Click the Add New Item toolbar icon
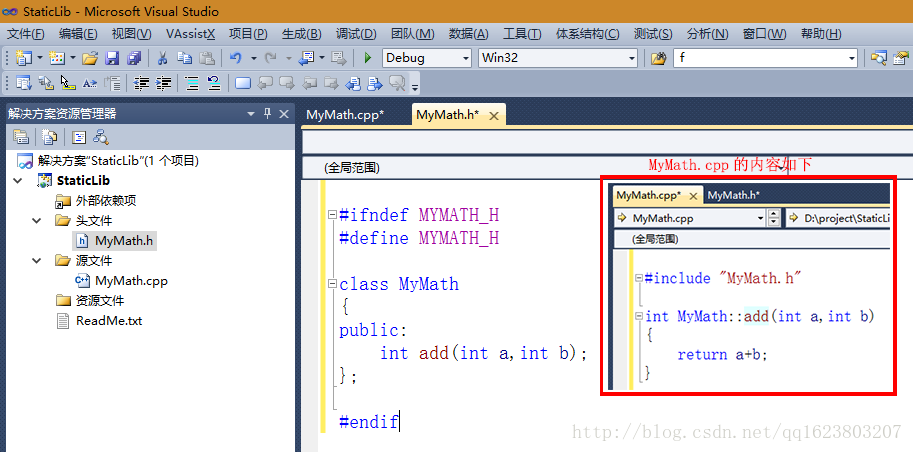This screenshot has width=913, height=452. 57,58
